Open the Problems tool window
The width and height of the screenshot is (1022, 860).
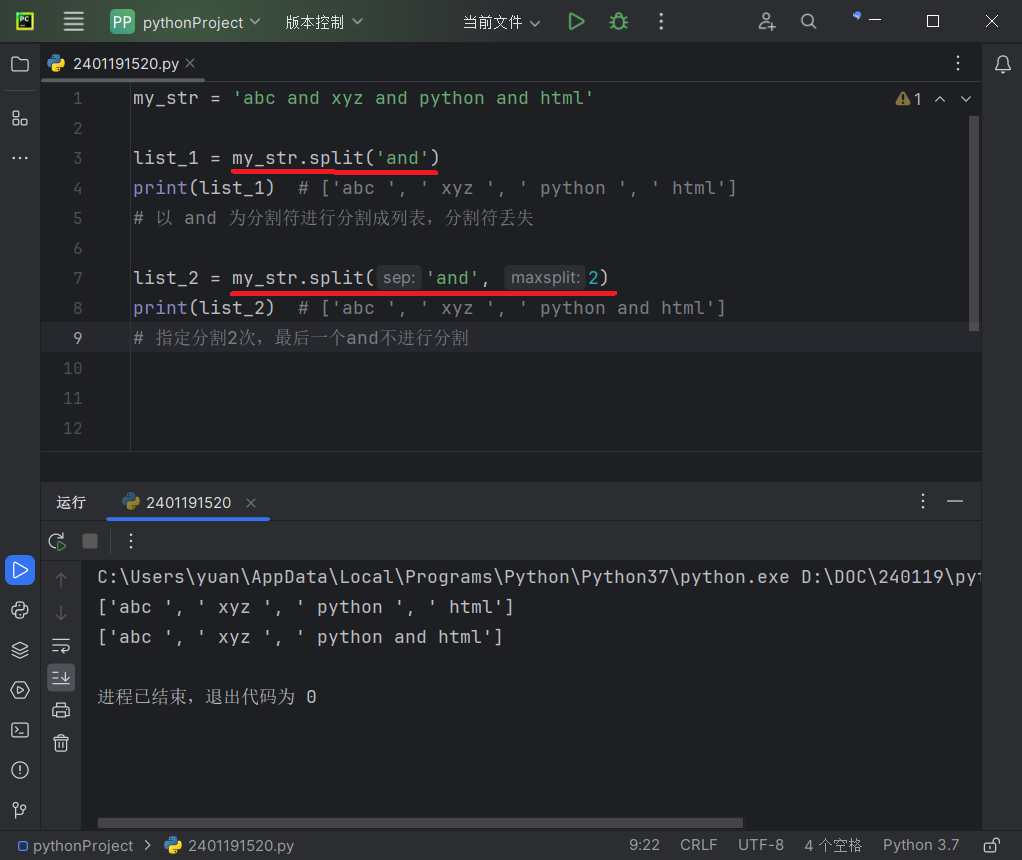point(20,770)
